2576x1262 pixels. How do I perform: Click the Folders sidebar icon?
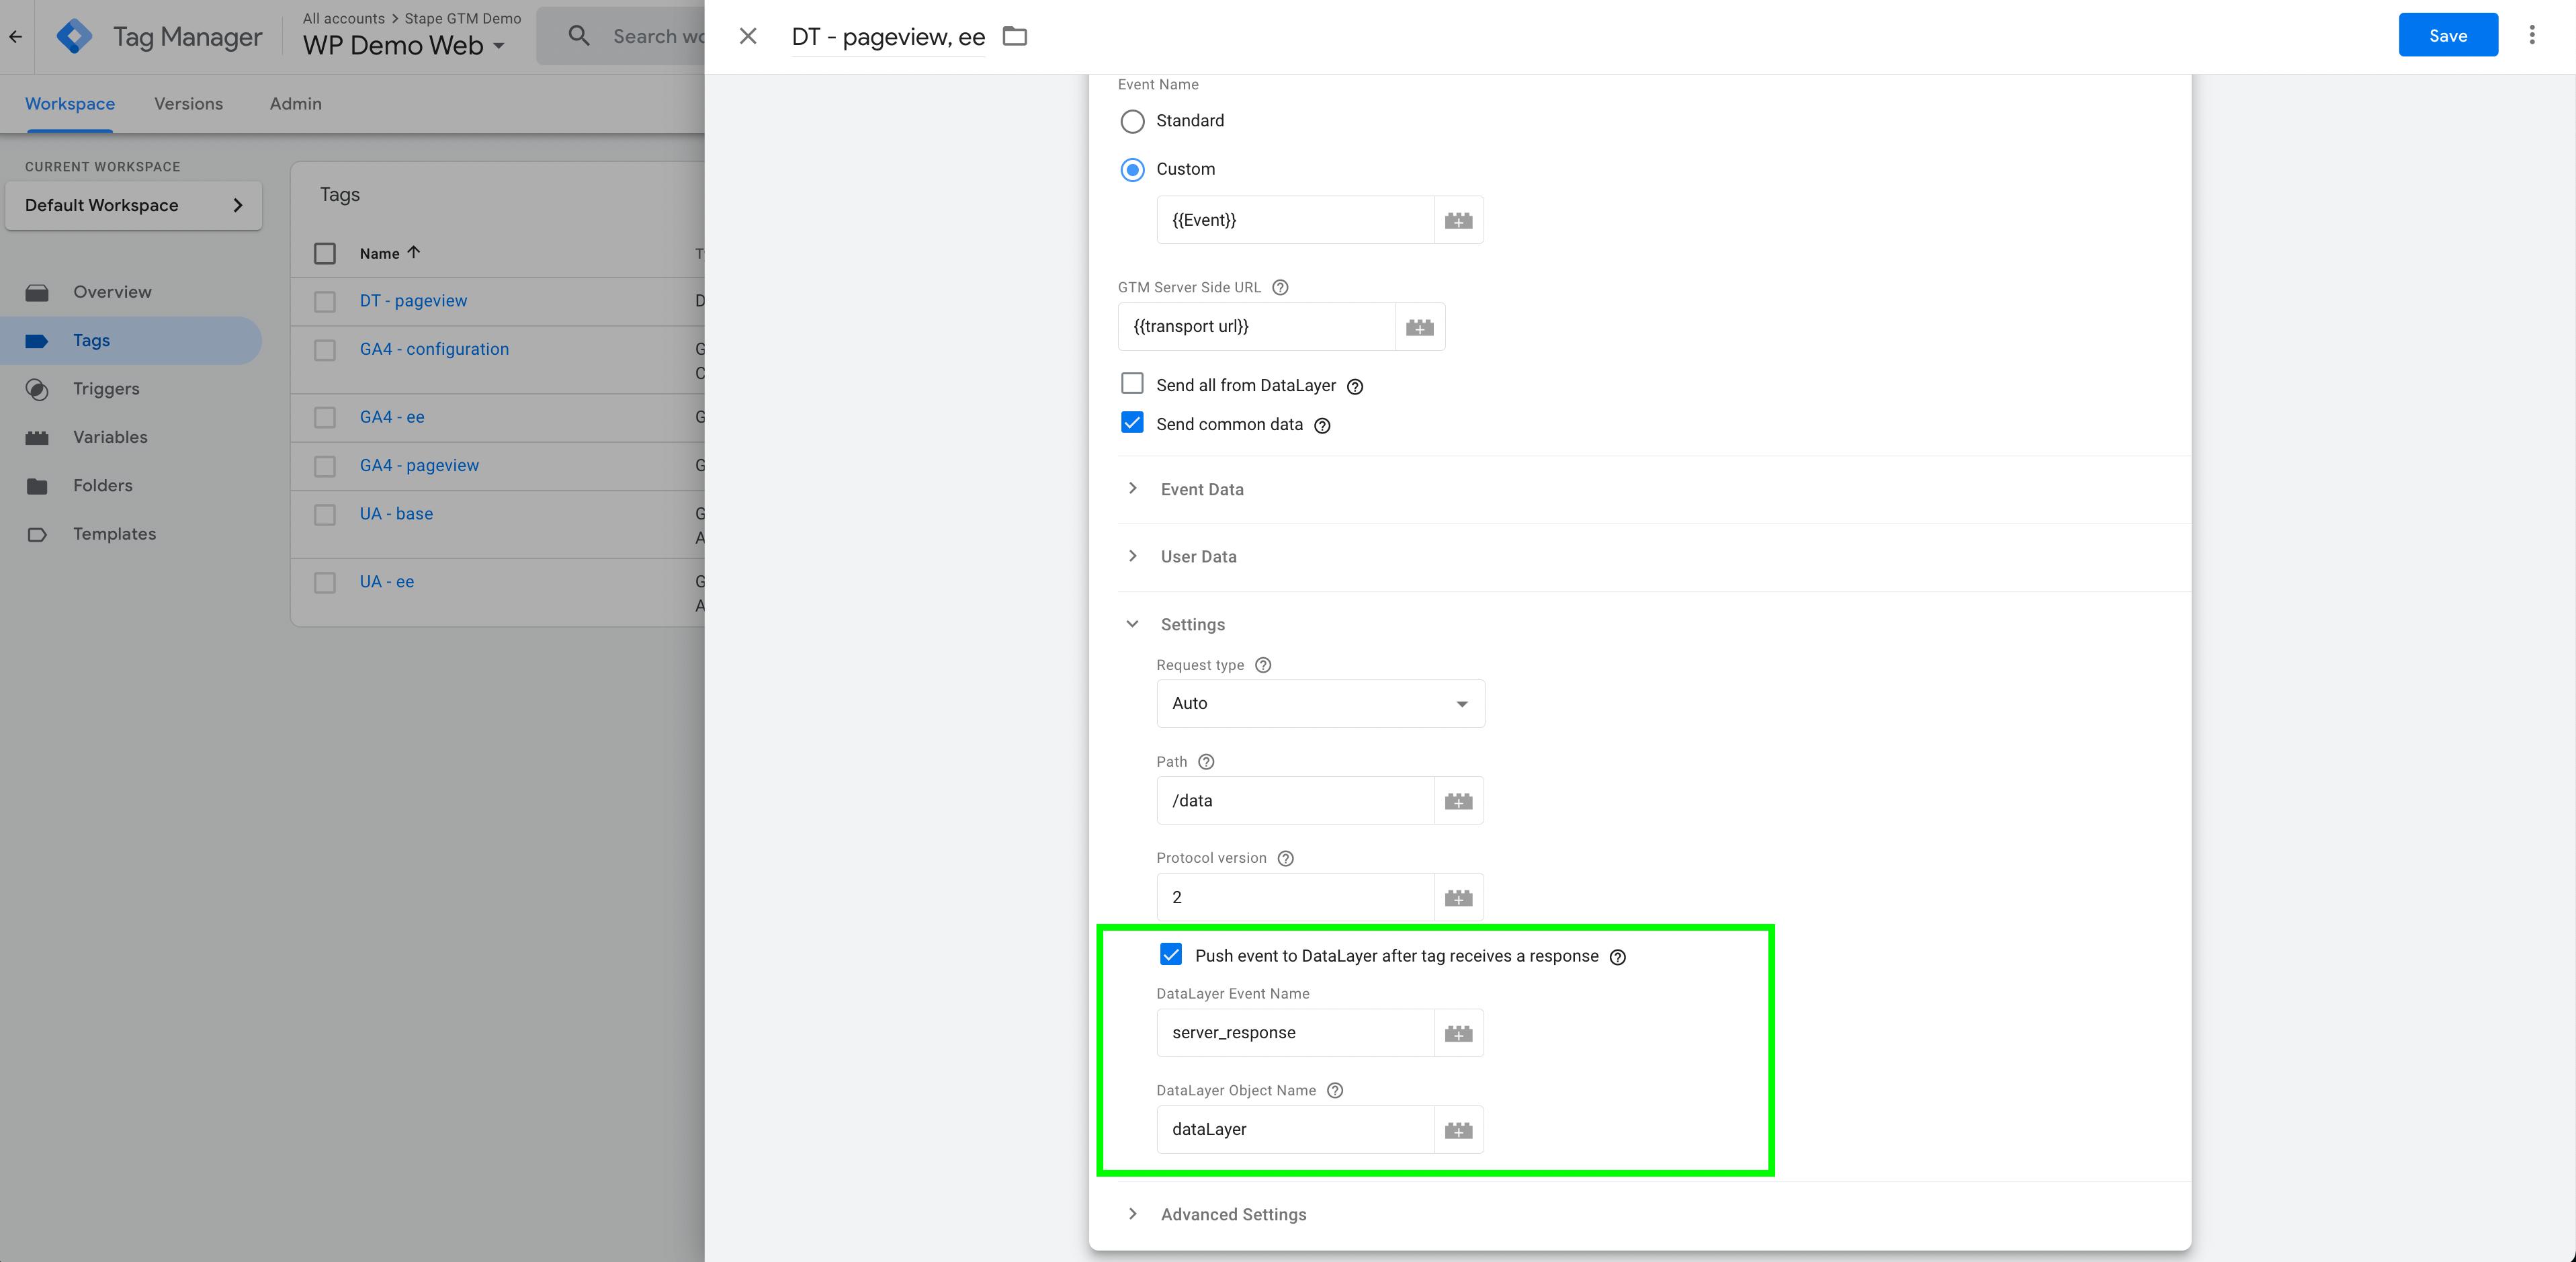click(37, 486)
